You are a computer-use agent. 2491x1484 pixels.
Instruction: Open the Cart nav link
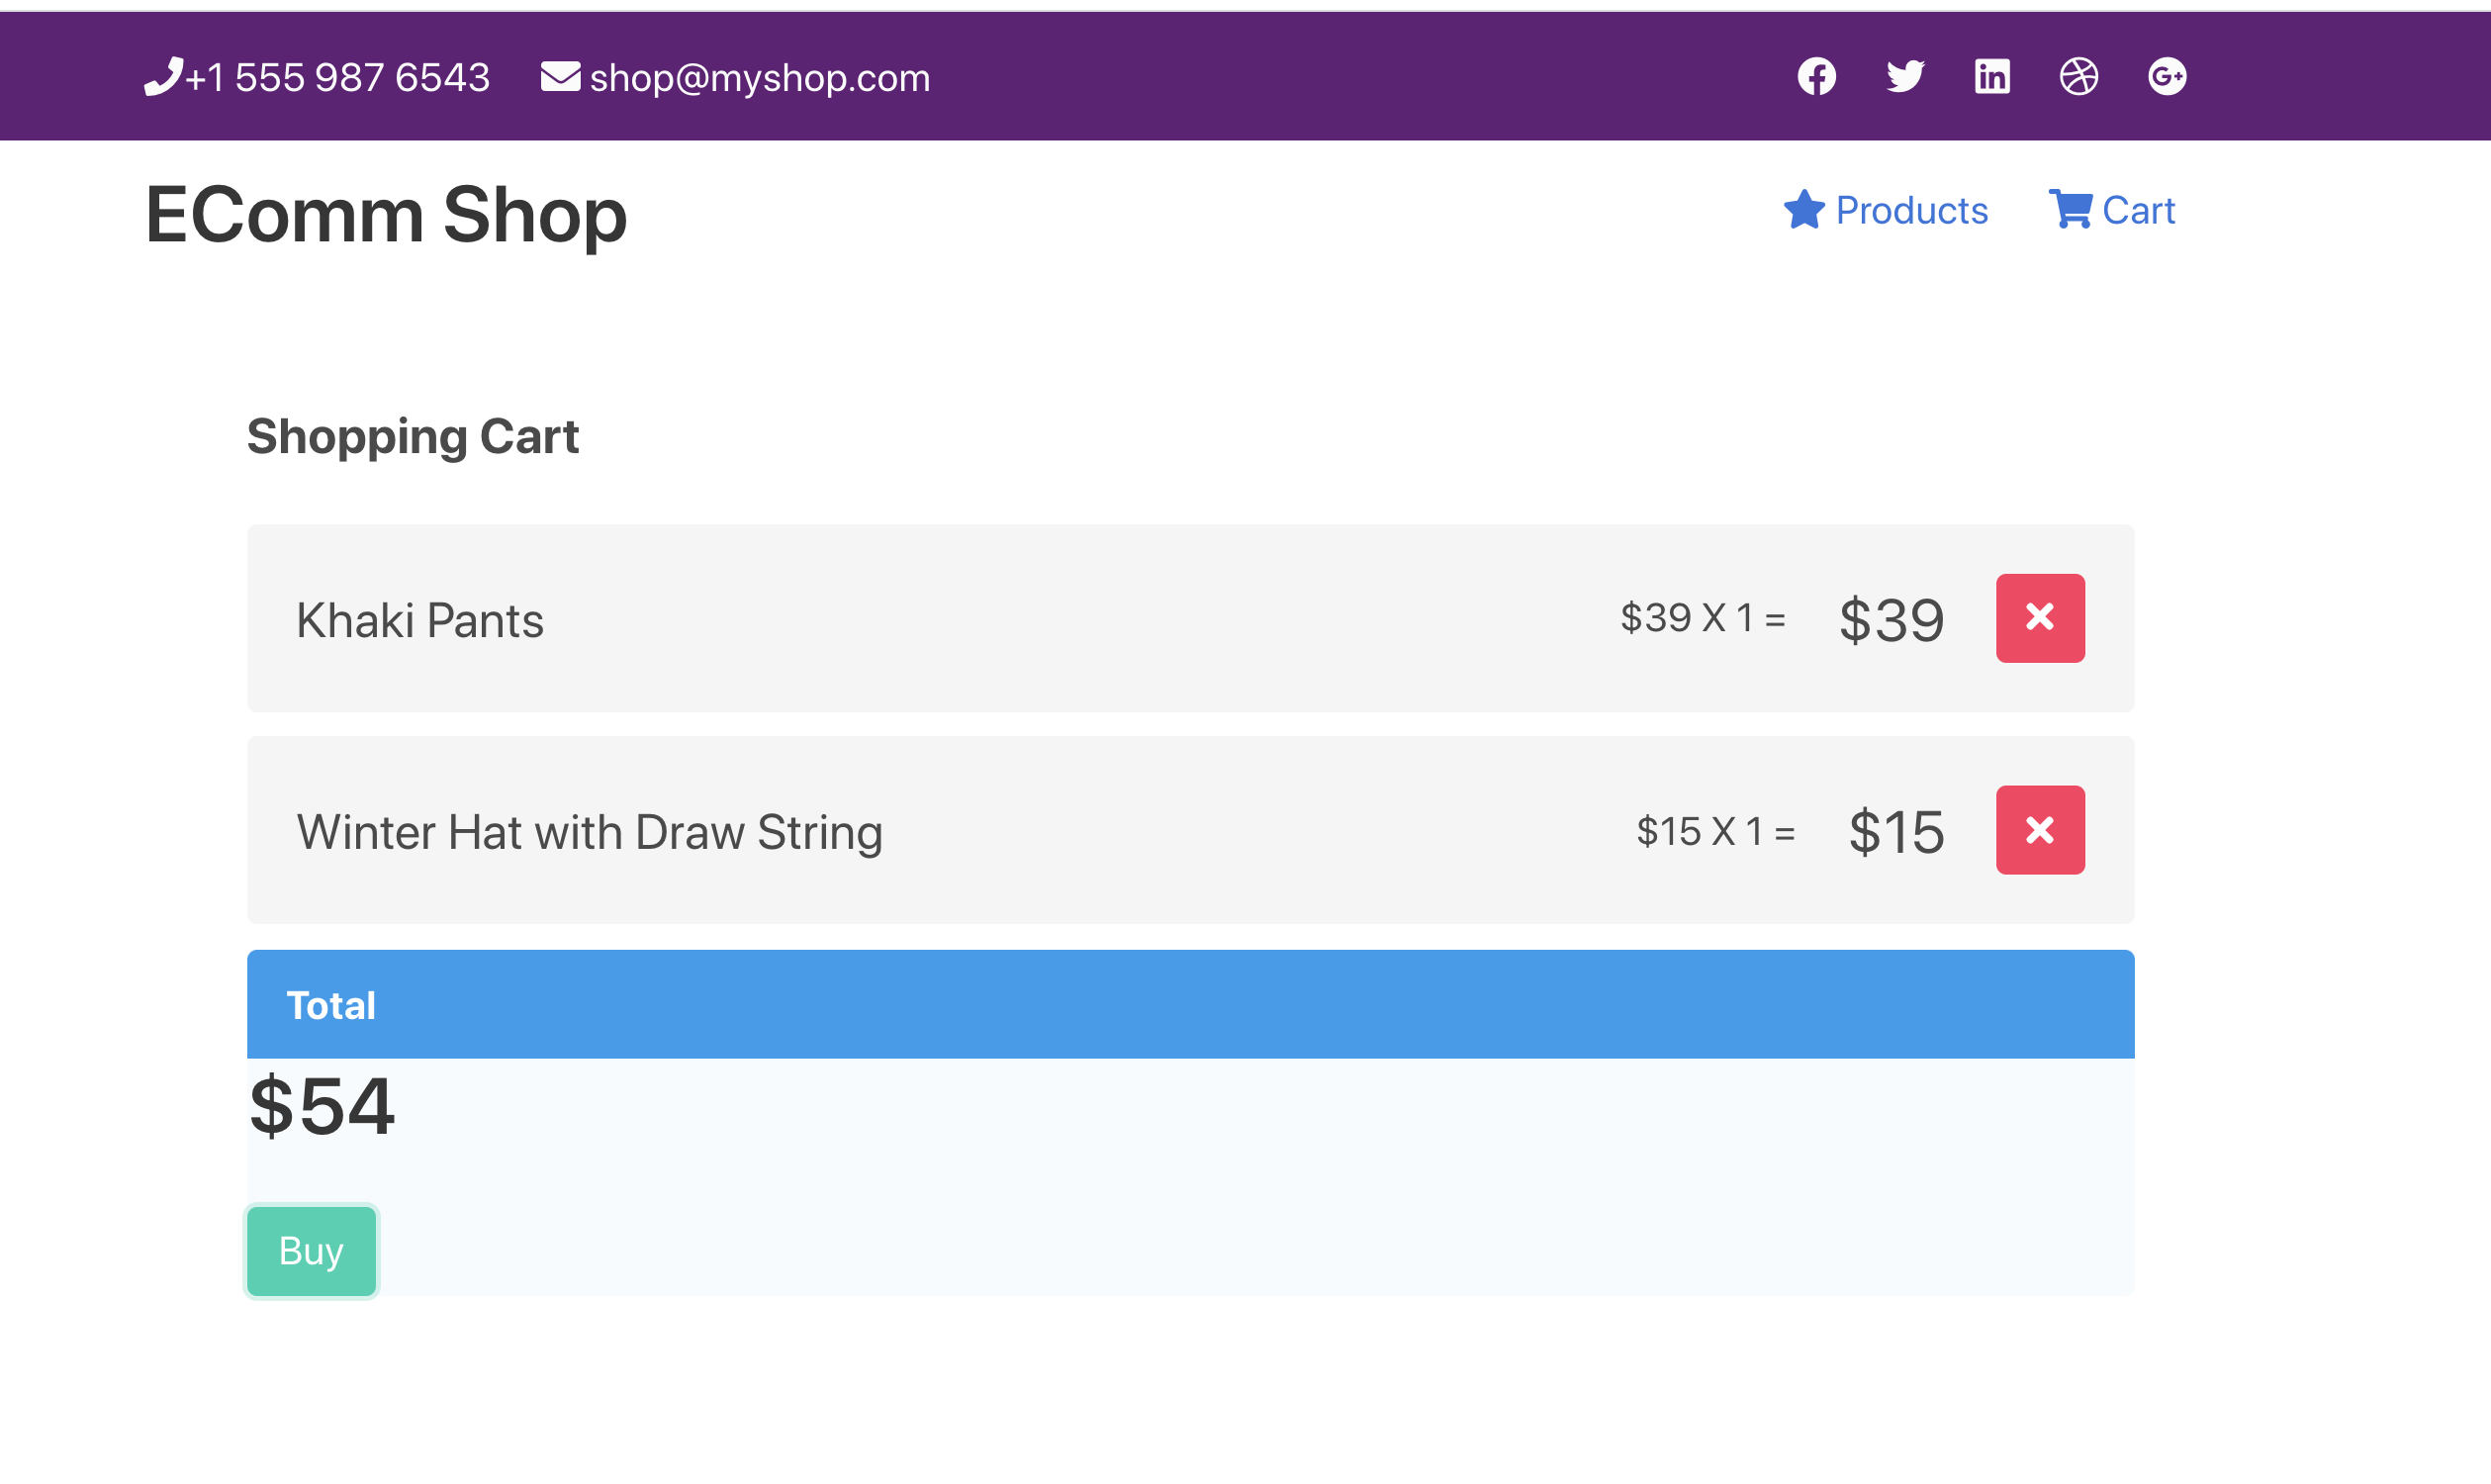[x=2138, y=210]
